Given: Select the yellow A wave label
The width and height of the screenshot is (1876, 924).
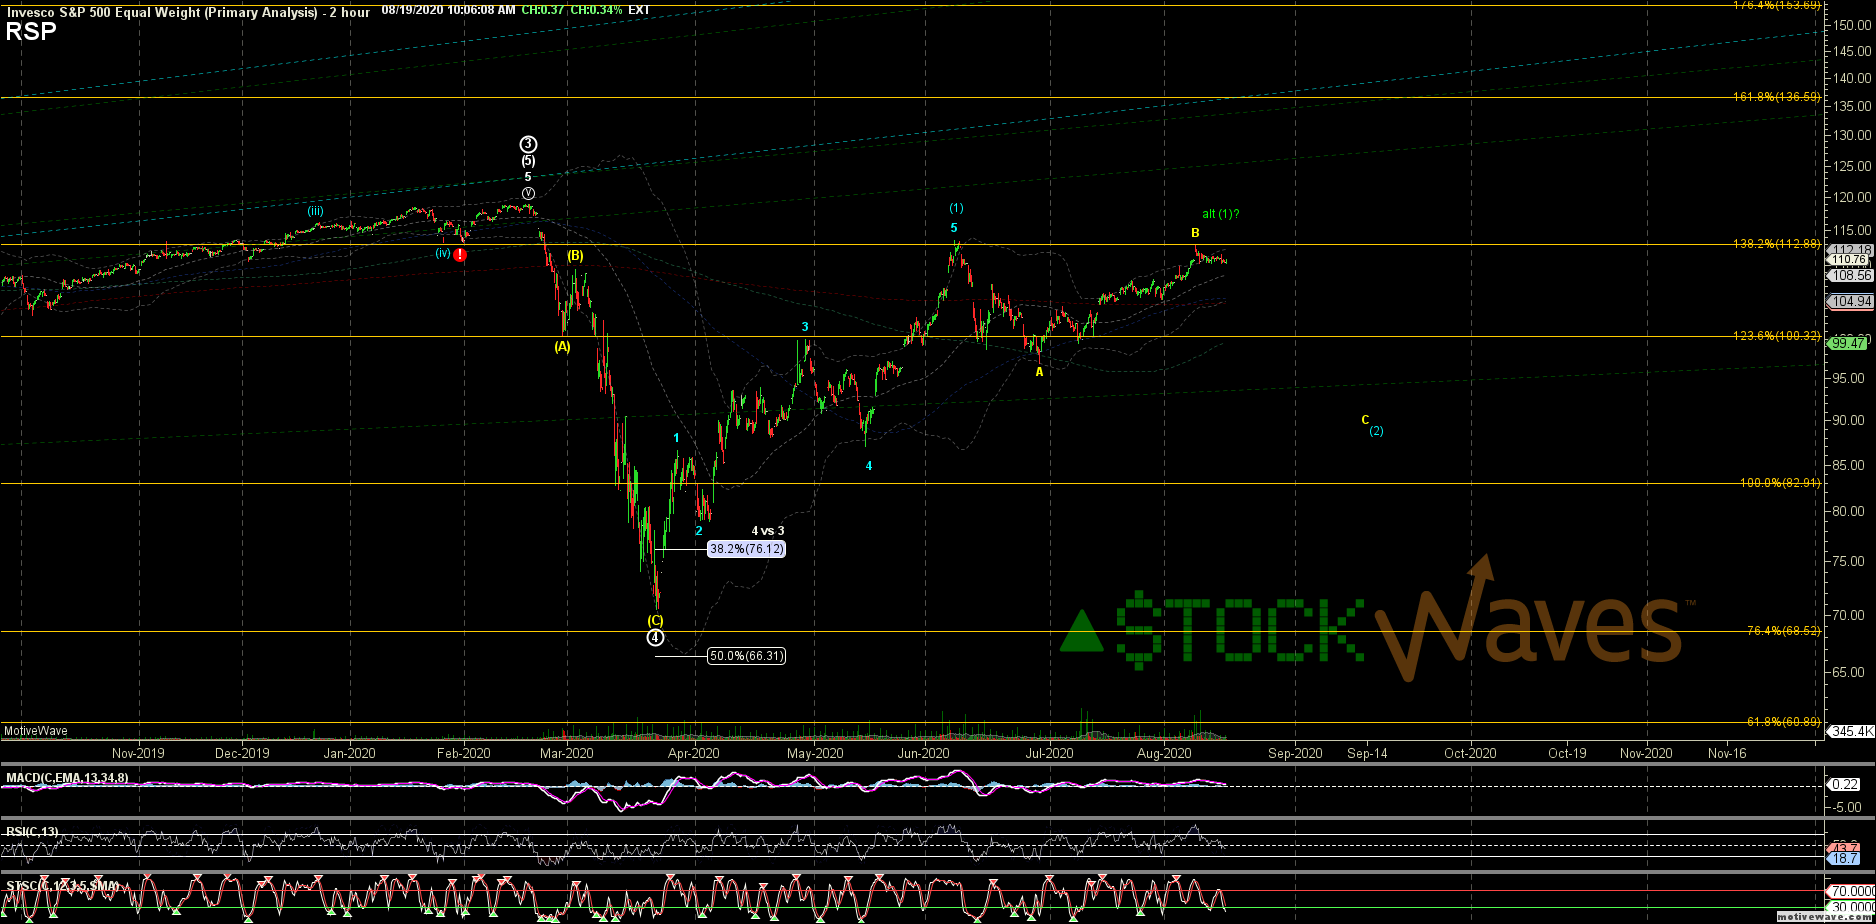Looking at the screenshot, I should click(1039, 372).
